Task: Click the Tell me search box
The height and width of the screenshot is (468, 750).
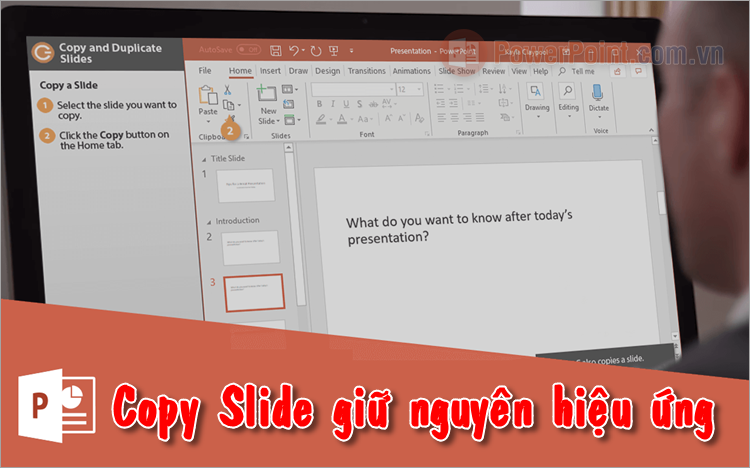Action: (577, 71)
